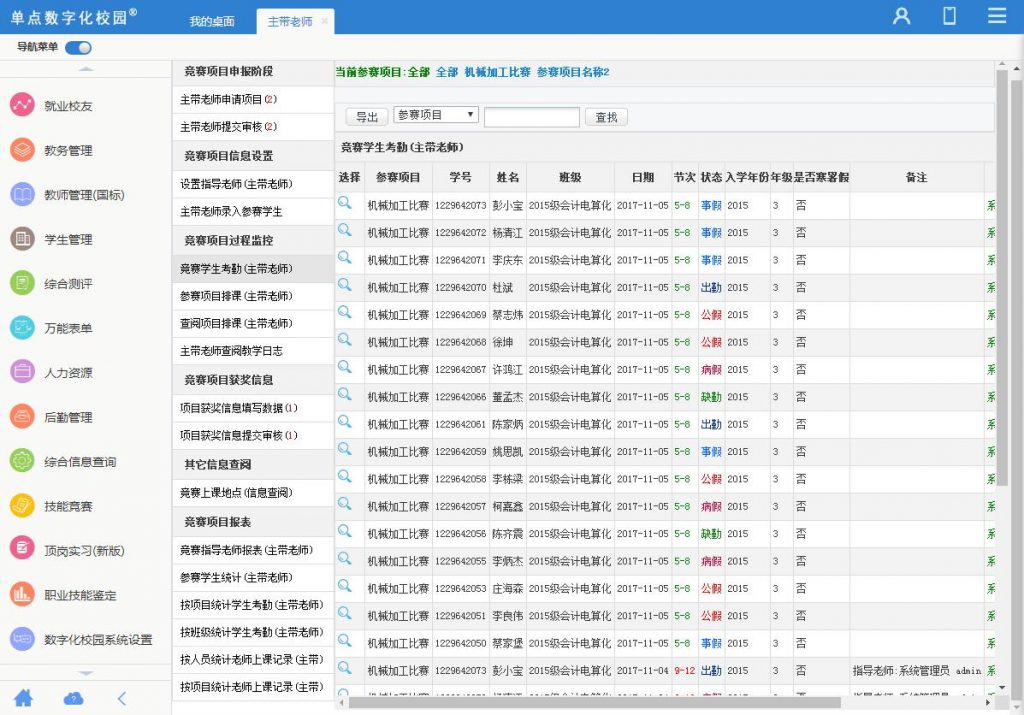Click magnifier icon for student 1229642073 on 2017-11-05

point(345,203)
